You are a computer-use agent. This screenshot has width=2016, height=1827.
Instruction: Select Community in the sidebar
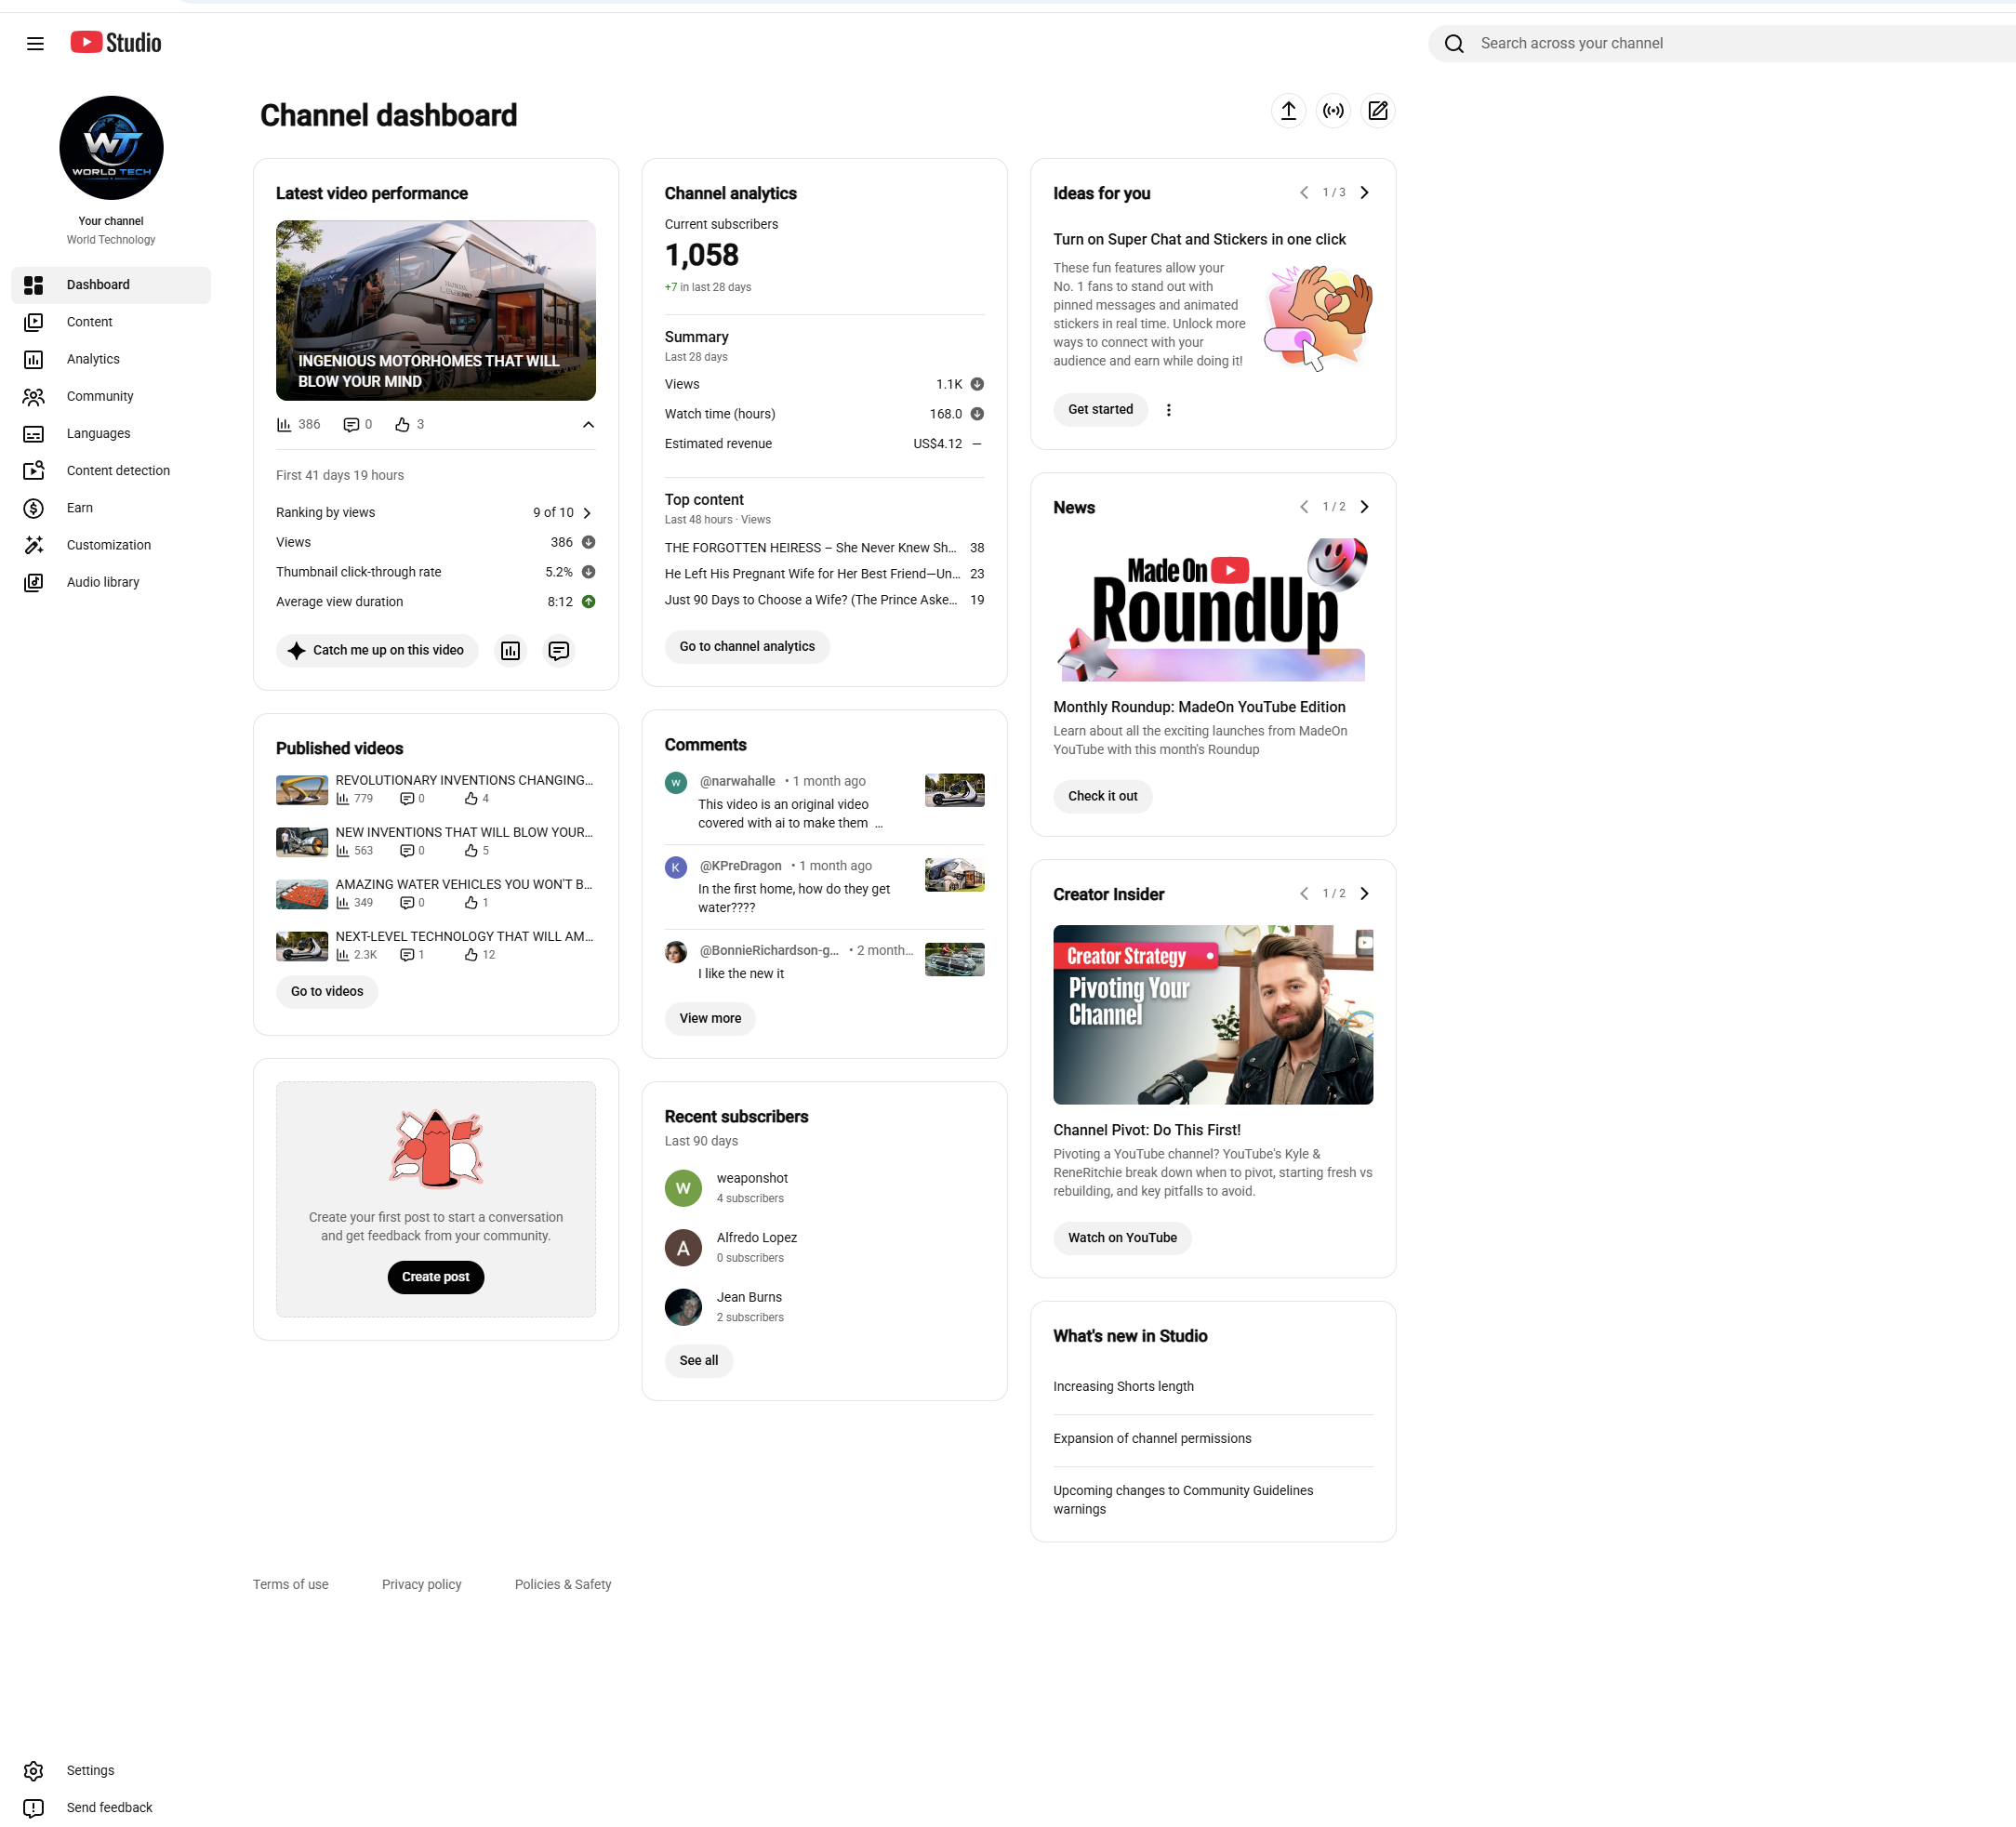click(111, 396)
